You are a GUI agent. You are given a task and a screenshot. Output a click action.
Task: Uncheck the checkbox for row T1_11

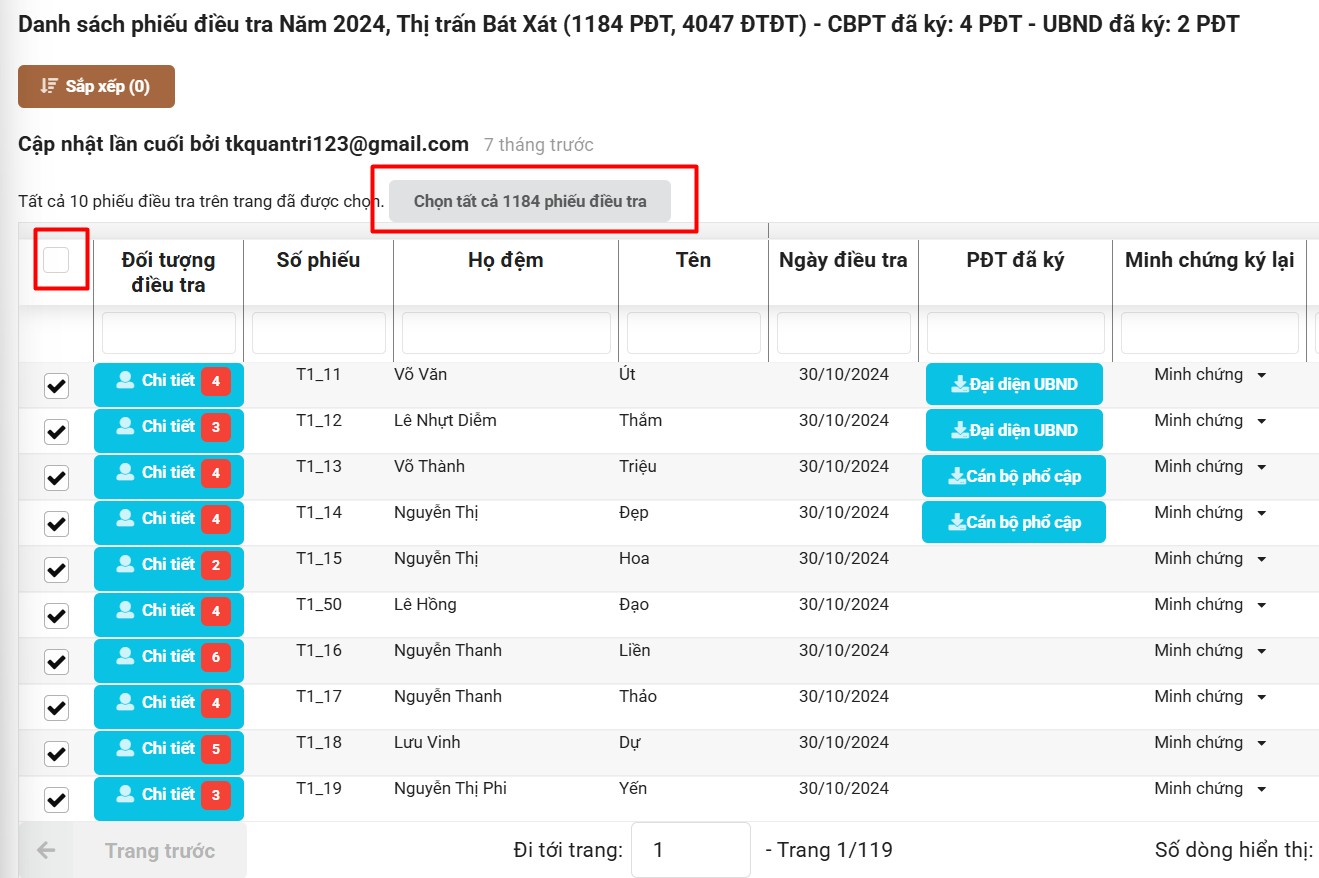[x=57, y=386]
